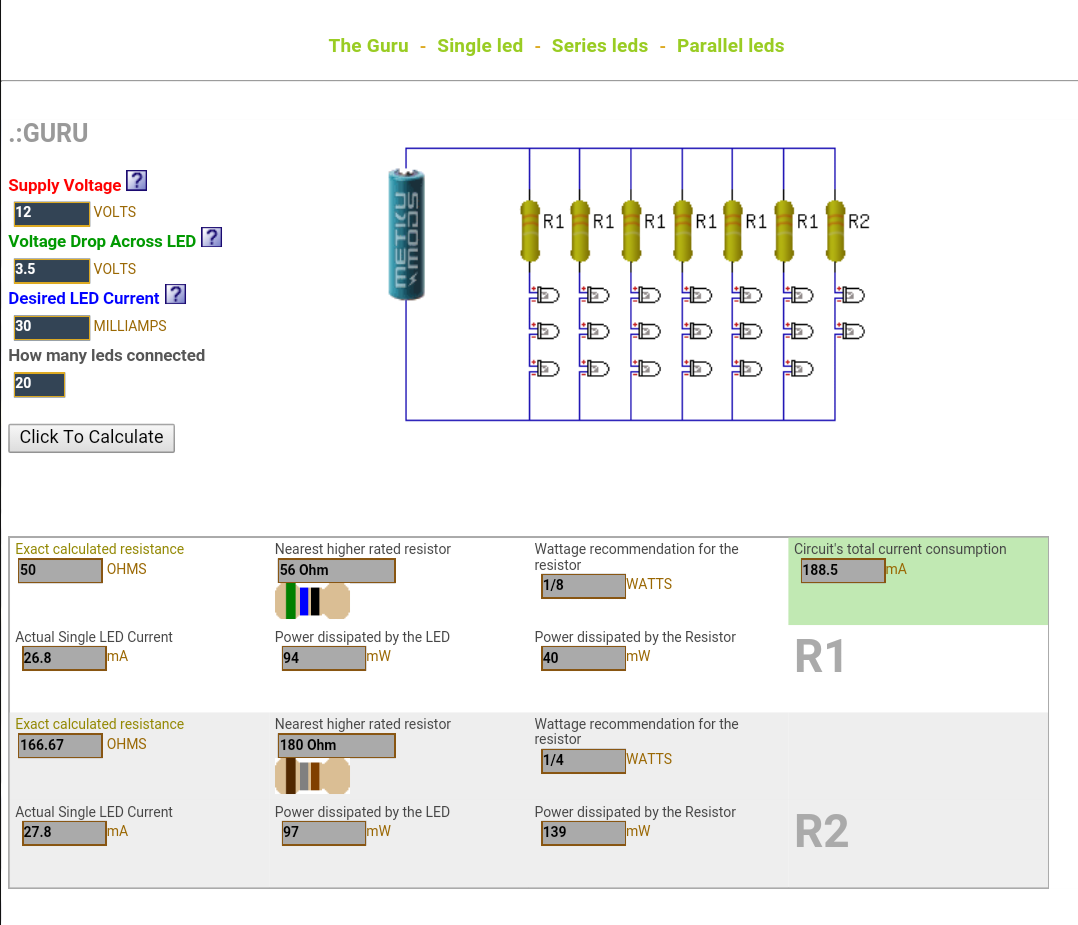This screenshot has height=925, width=1078.
Task: Click the Desired LED Current input field
Action: click(52, 327)
